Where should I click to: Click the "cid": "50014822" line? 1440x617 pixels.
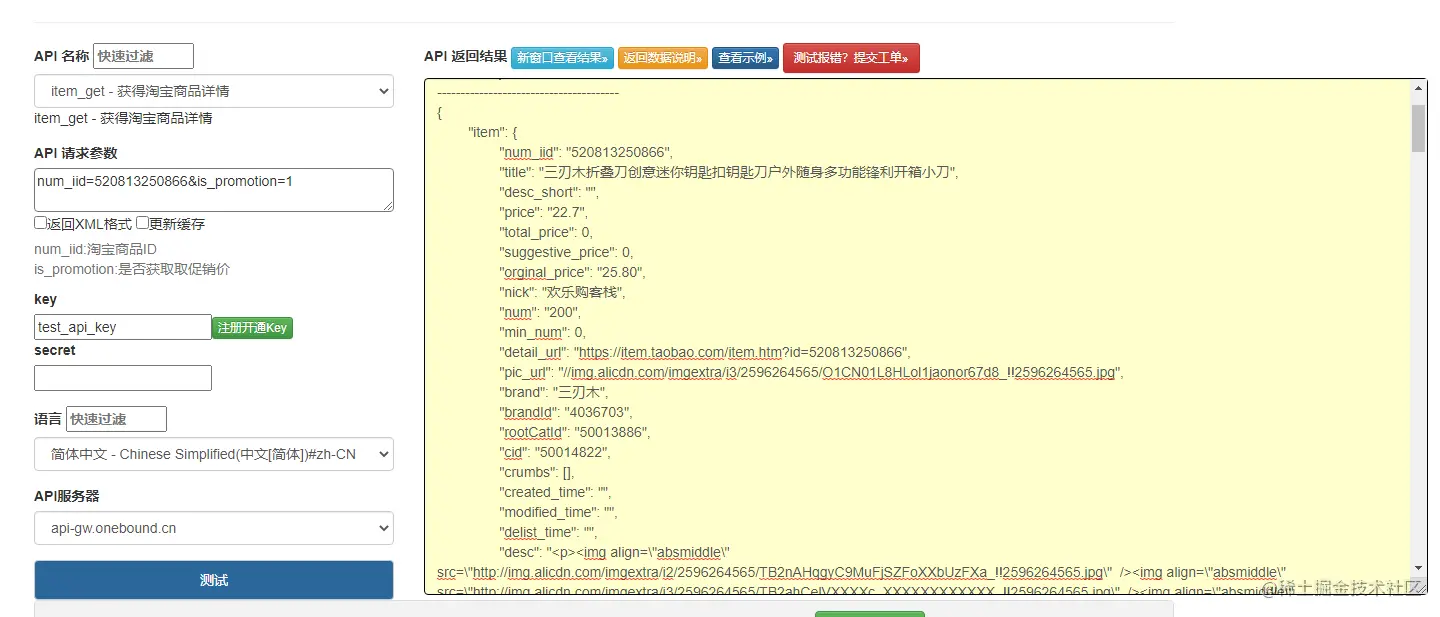click(555, 452)
